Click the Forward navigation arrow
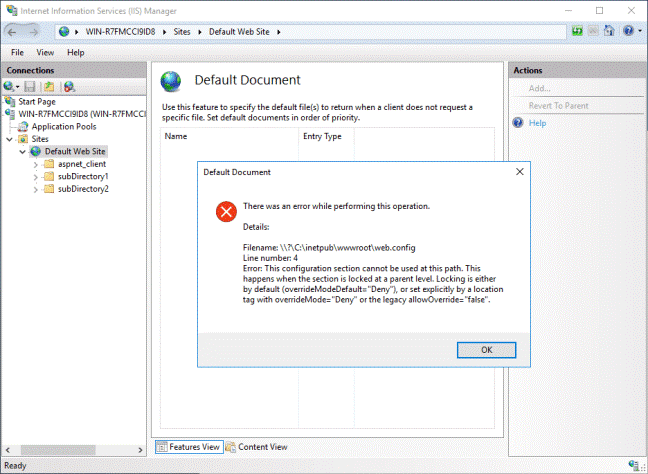The height and width of the screenshot is (474, 648). pyautogui.click(x=33, y=32)
